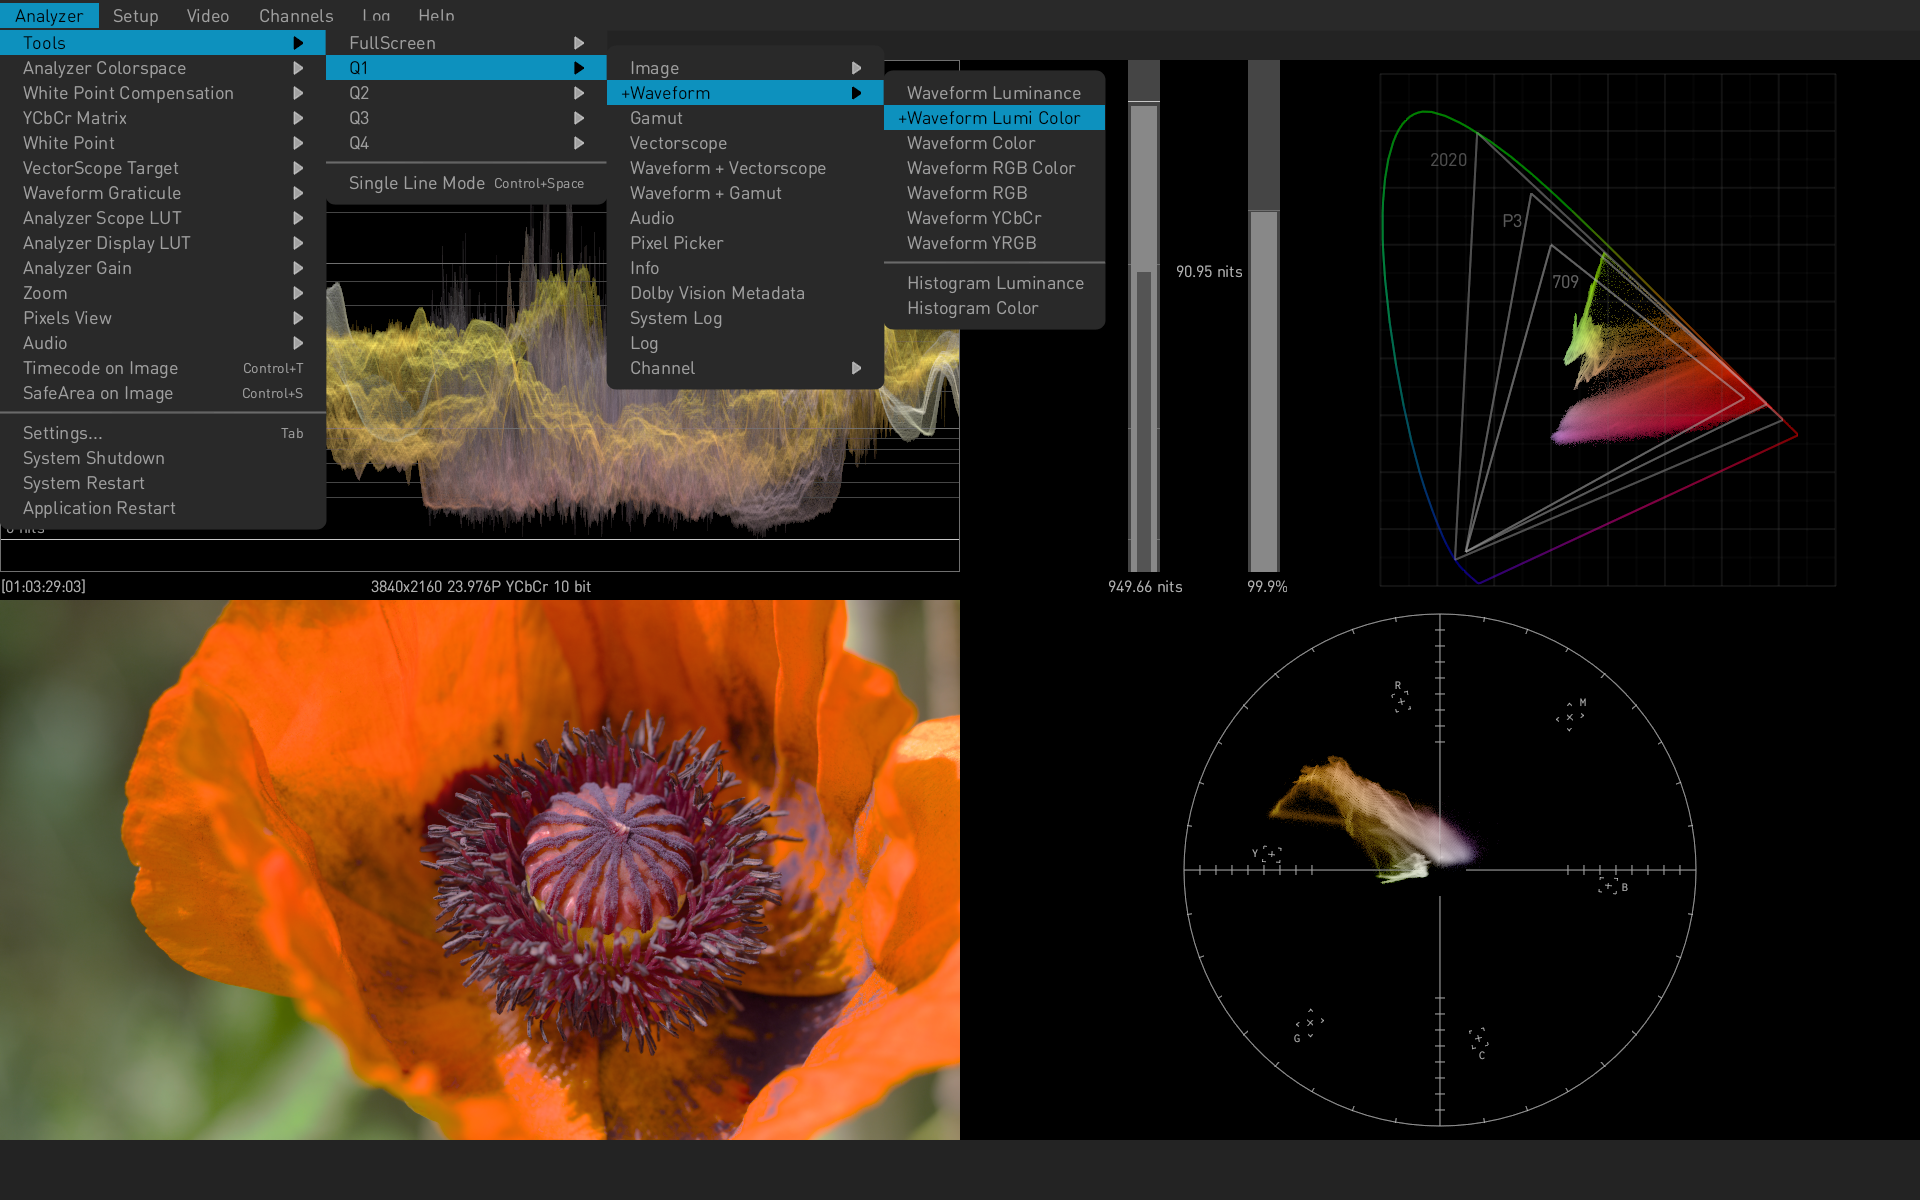Viewport: 1920px width, 1200px height.
Task: Expand the Channel submenu arrow
Action: pyautogui.click(x=856, y=368)
